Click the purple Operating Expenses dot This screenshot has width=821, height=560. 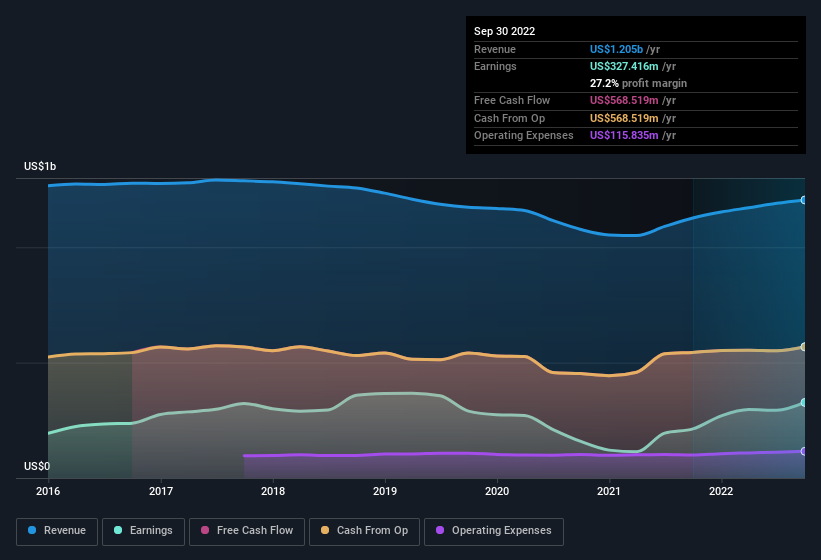tap(440, 530)
